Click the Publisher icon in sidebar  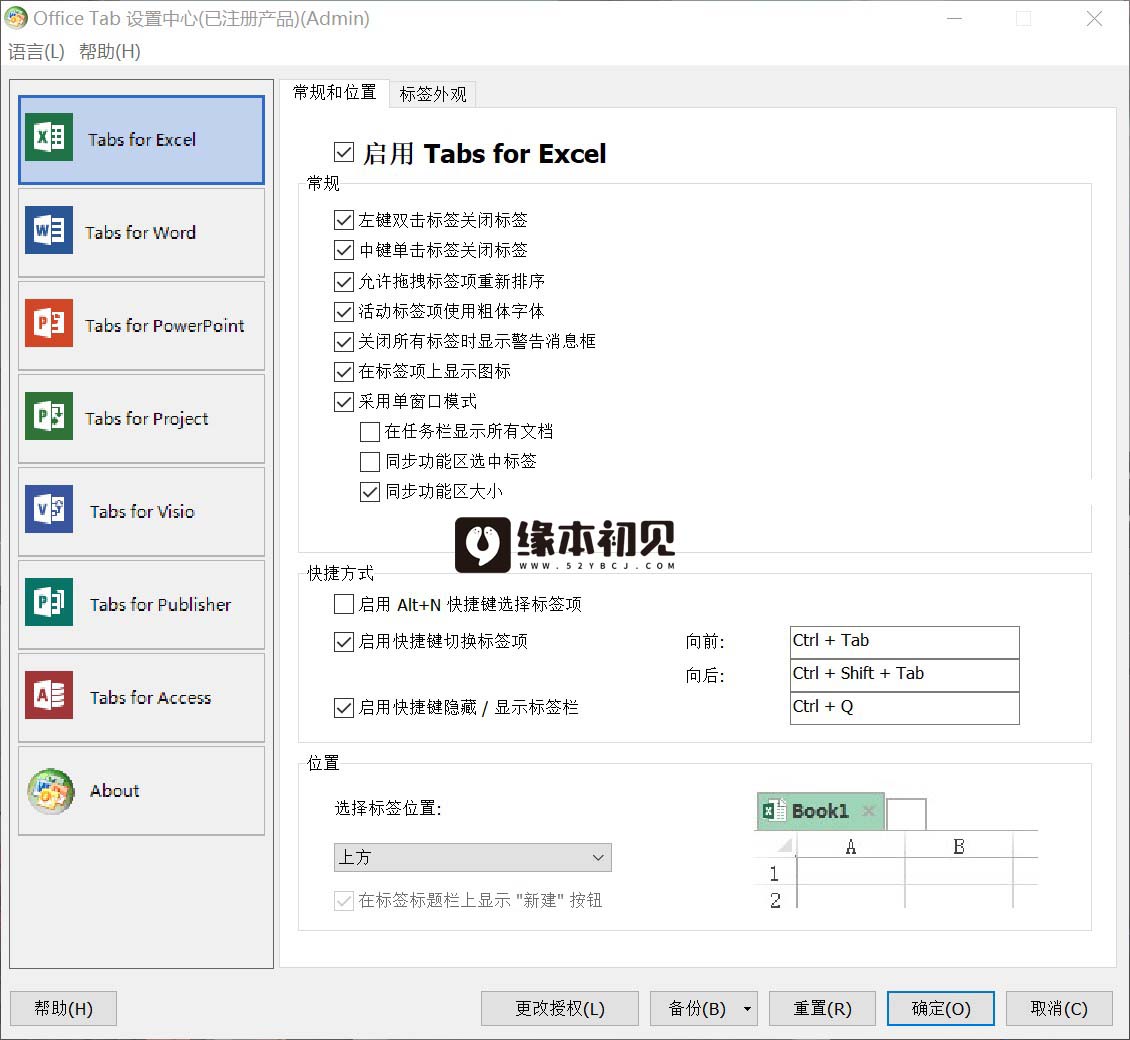point(49,602)
